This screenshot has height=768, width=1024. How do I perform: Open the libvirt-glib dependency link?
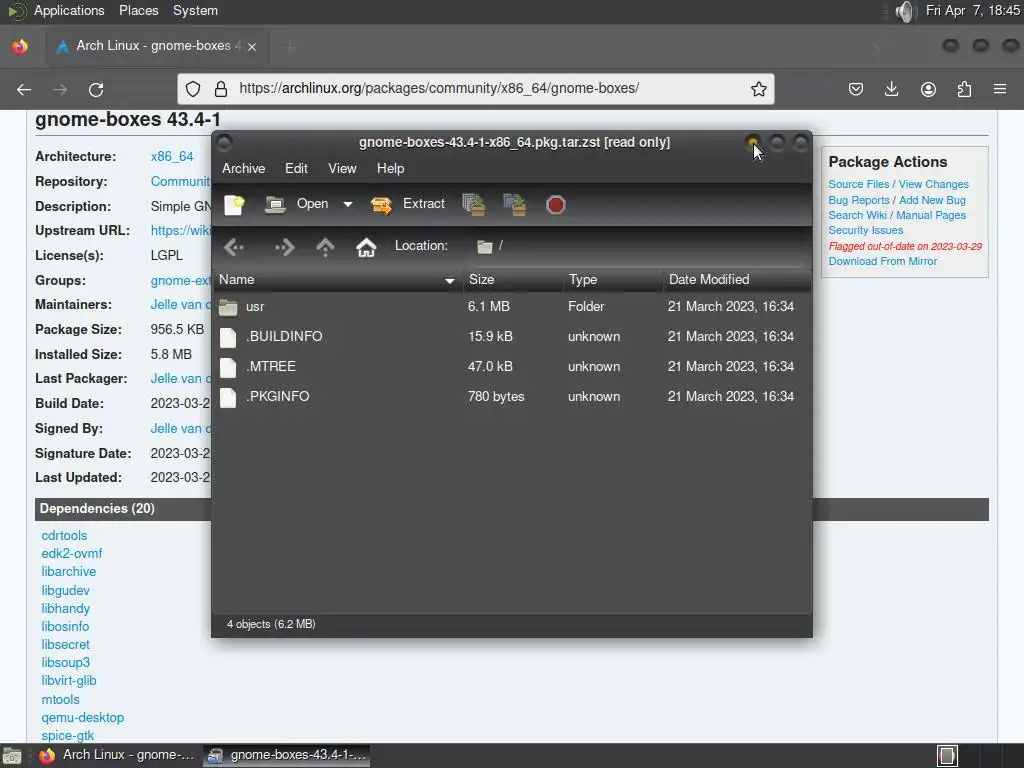pos(69,680)
